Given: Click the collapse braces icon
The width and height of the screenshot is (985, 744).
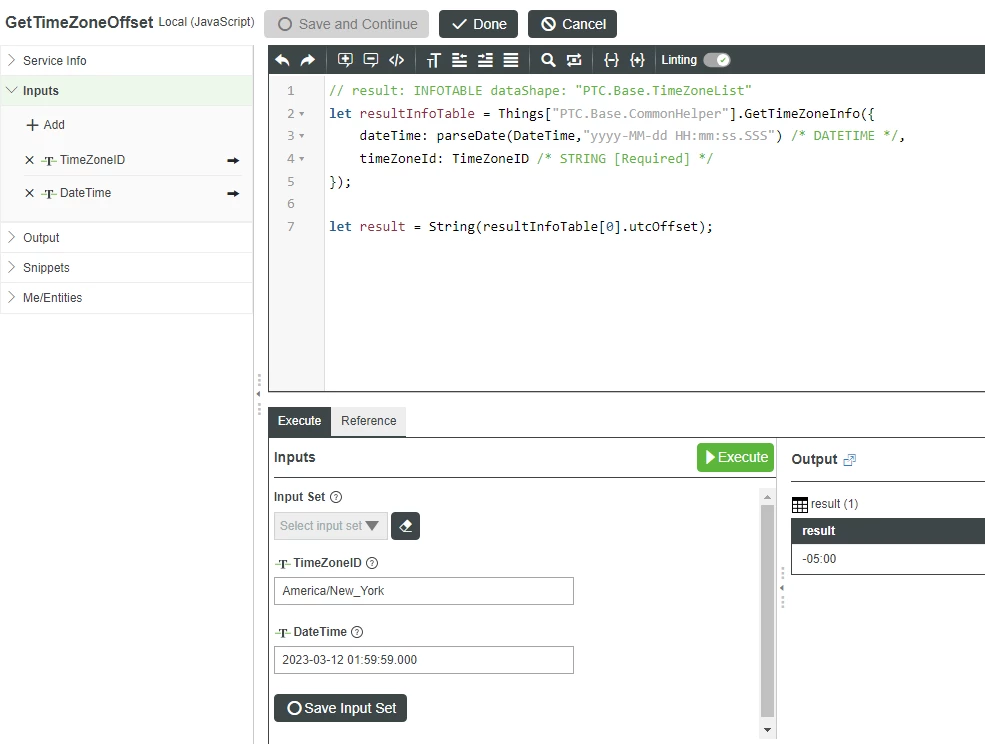Looking at the screenshot, I should coord(611,60).
